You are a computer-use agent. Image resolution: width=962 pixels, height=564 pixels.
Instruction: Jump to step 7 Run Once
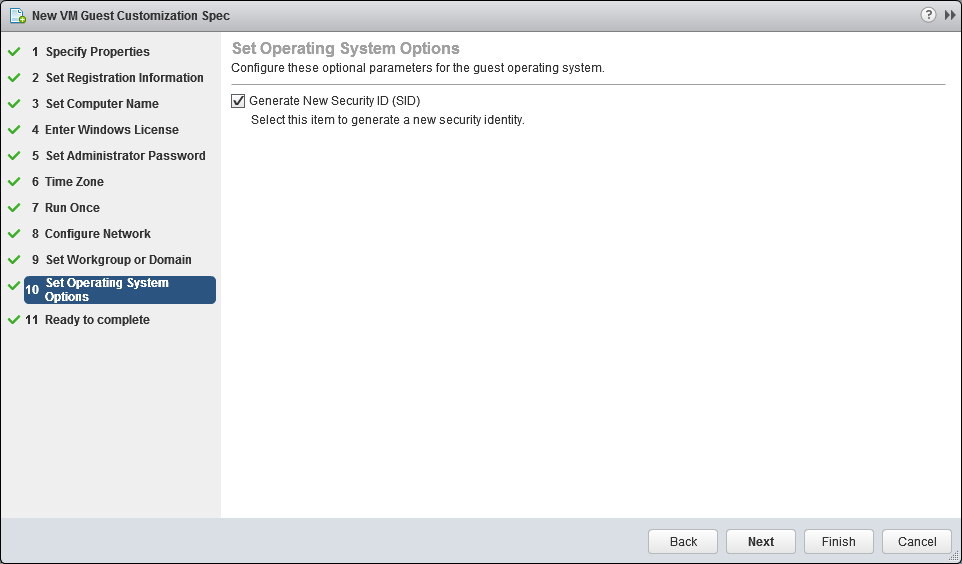click(x=66, y=207)
